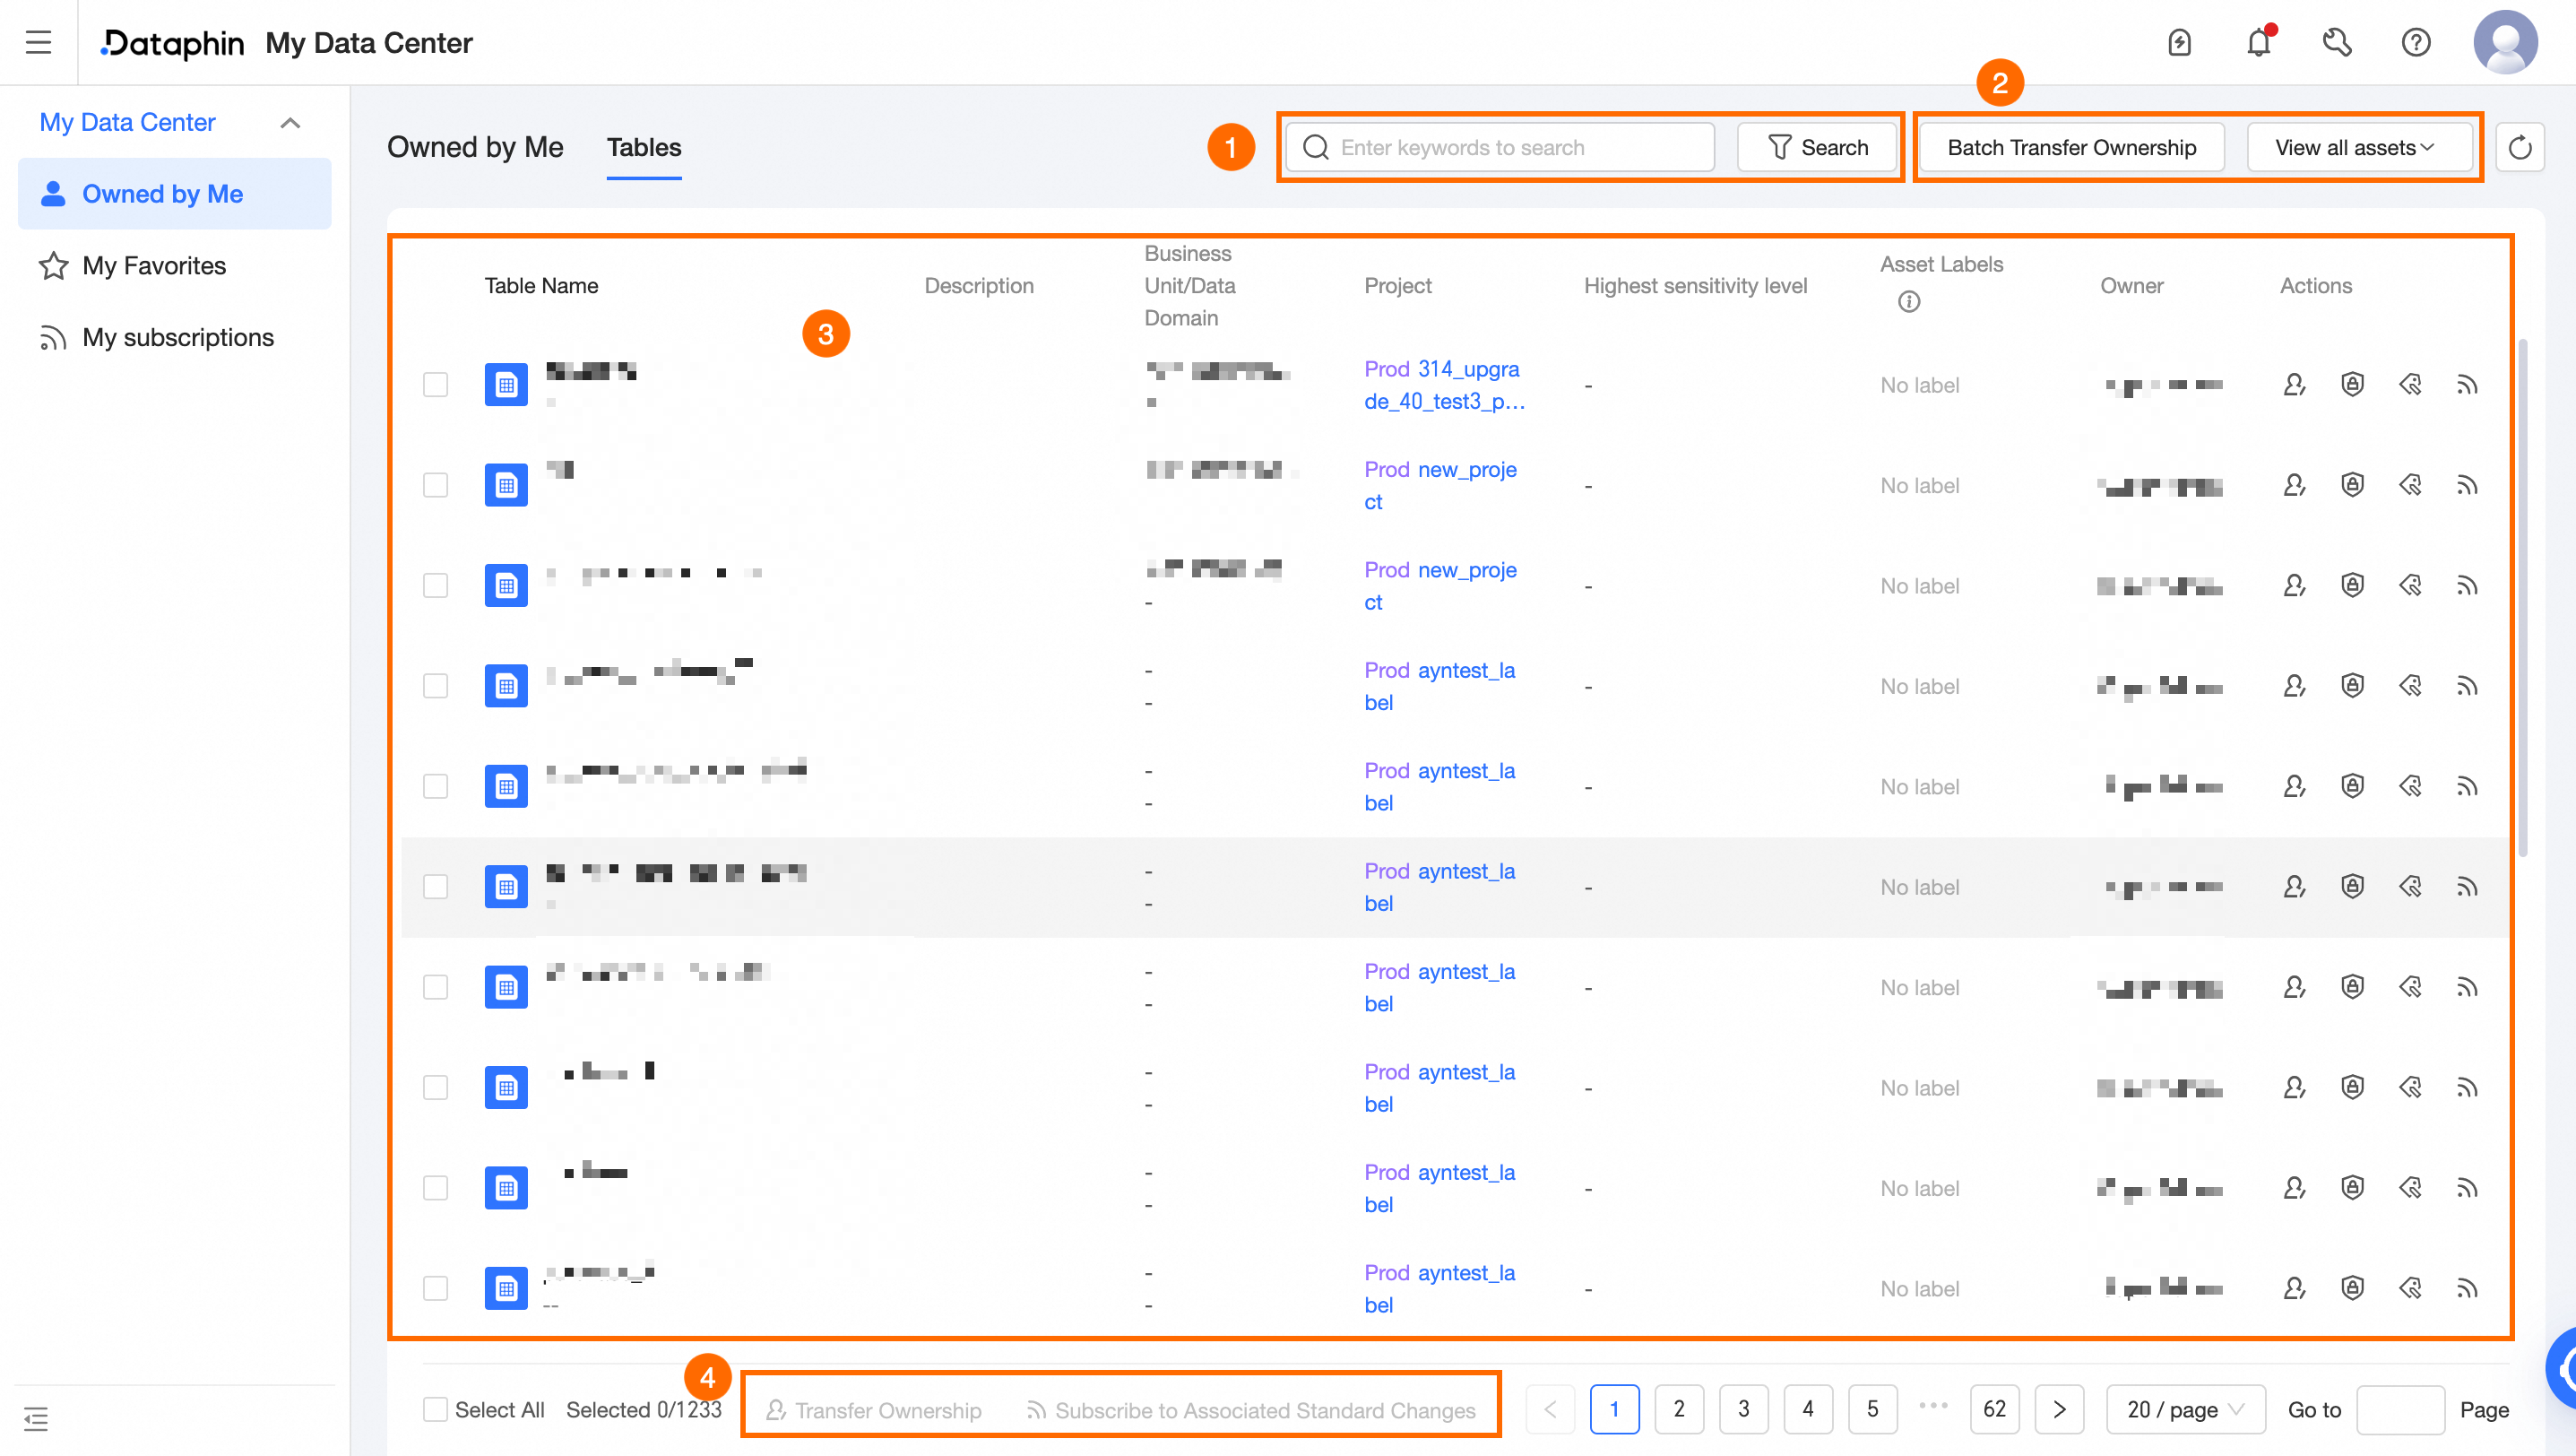Click the magnifier icon in the search box
The height and width of the screenshot is (1456, 2576).
1316,148
